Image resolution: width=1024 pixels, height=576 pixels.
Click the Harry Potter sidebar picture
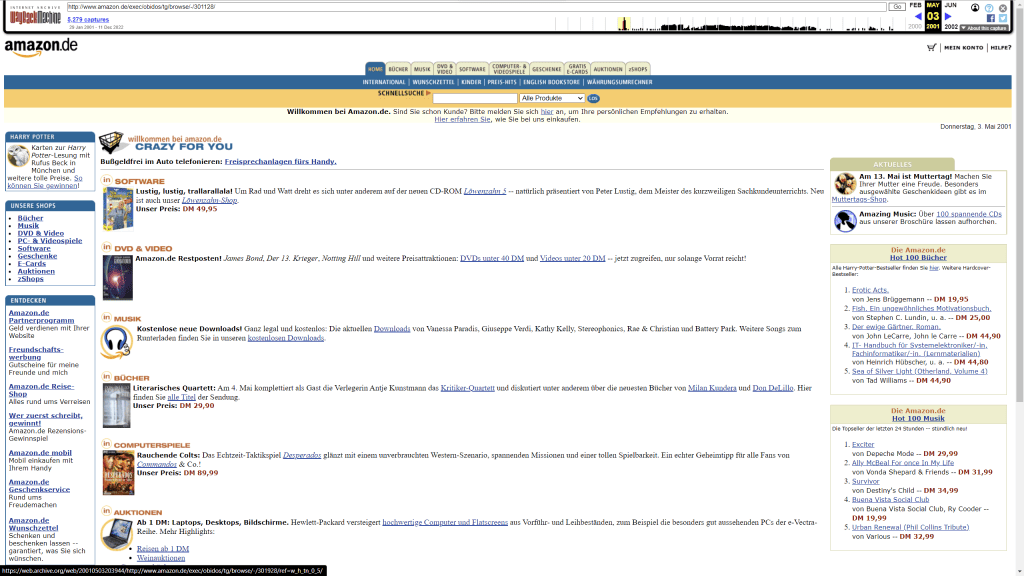(x=18, y=156)
